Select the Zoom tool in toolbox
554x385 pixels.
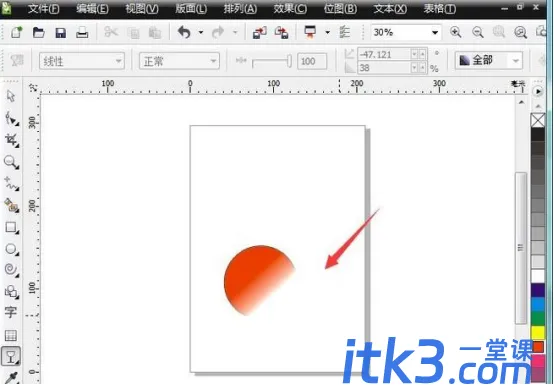click(x=11, y=162)
